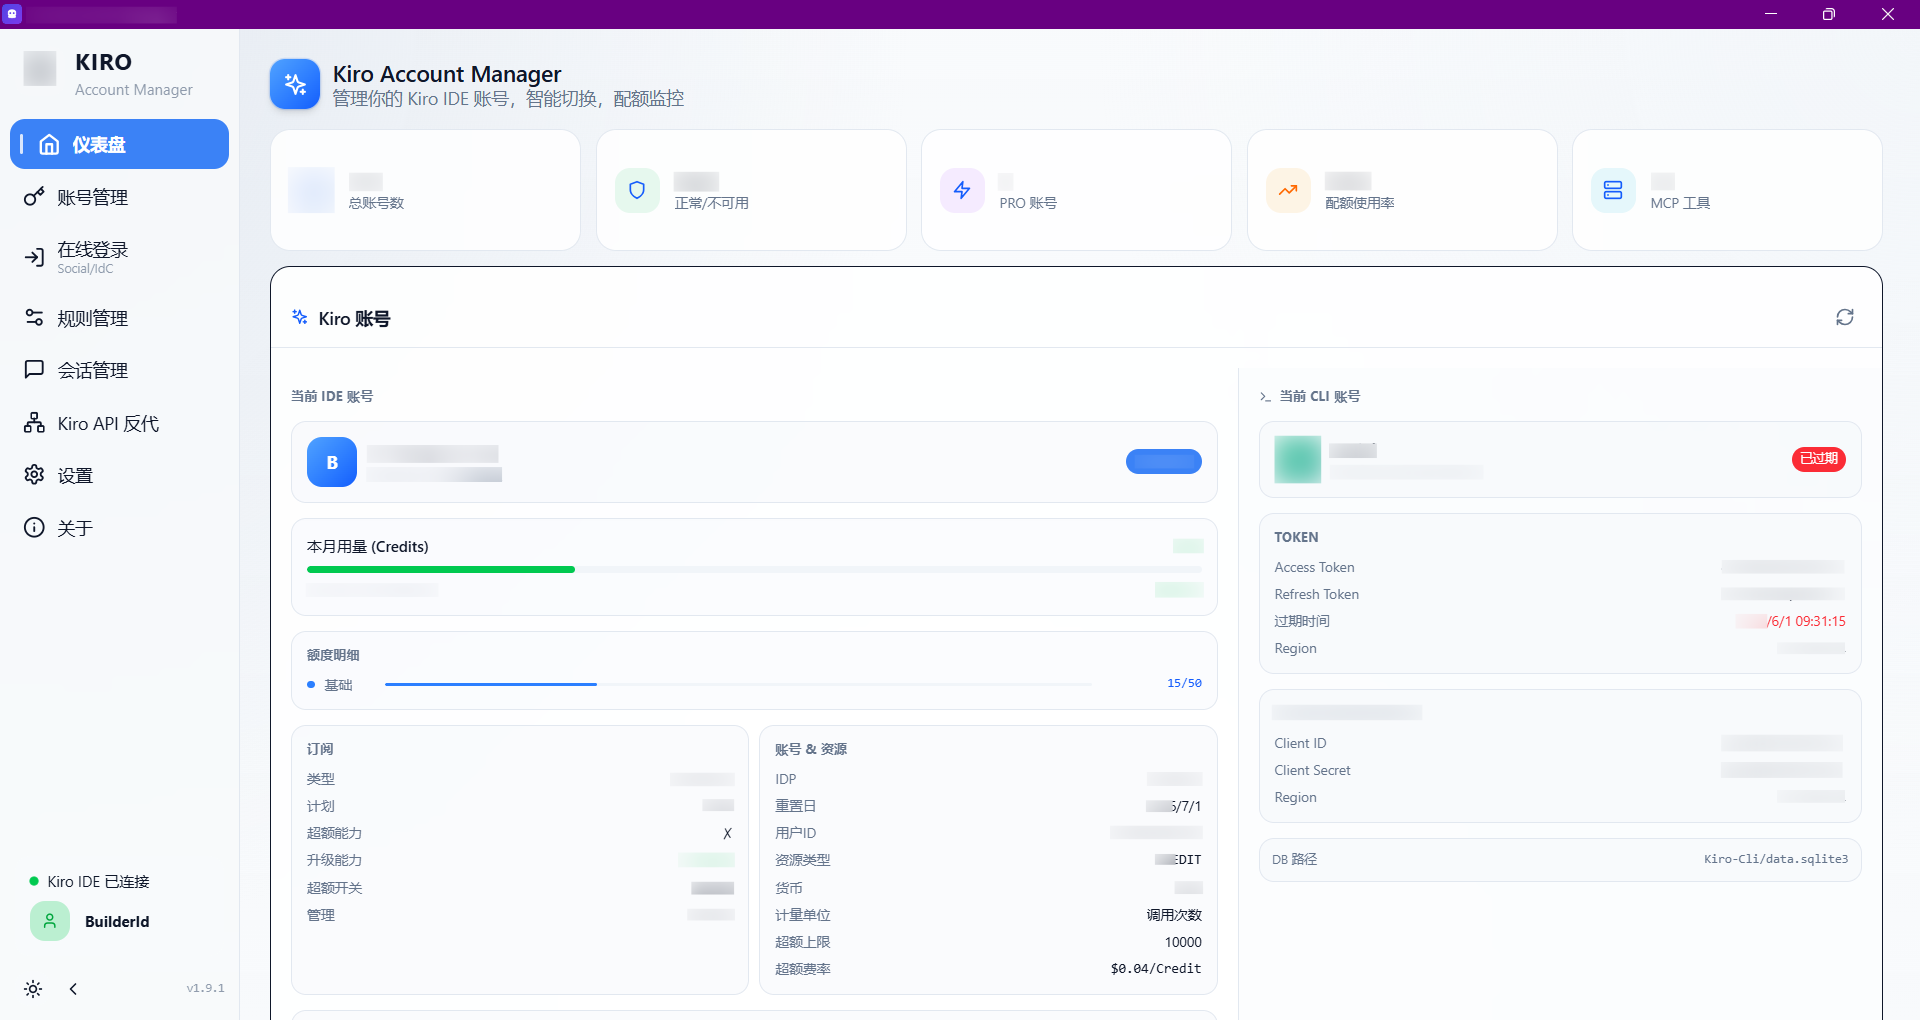Open 在线登录 Social/IdC in the sidebar

tap(119, 257)
